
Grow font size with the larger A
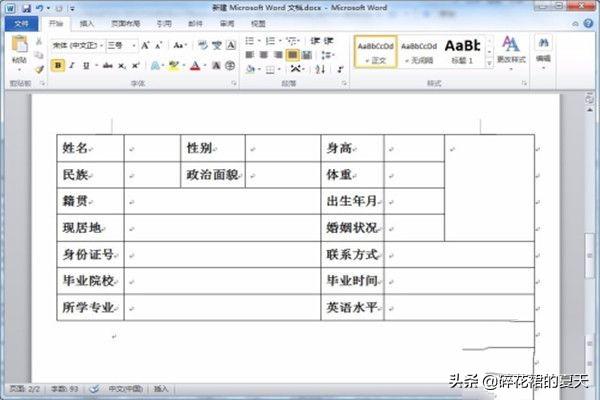145,46
